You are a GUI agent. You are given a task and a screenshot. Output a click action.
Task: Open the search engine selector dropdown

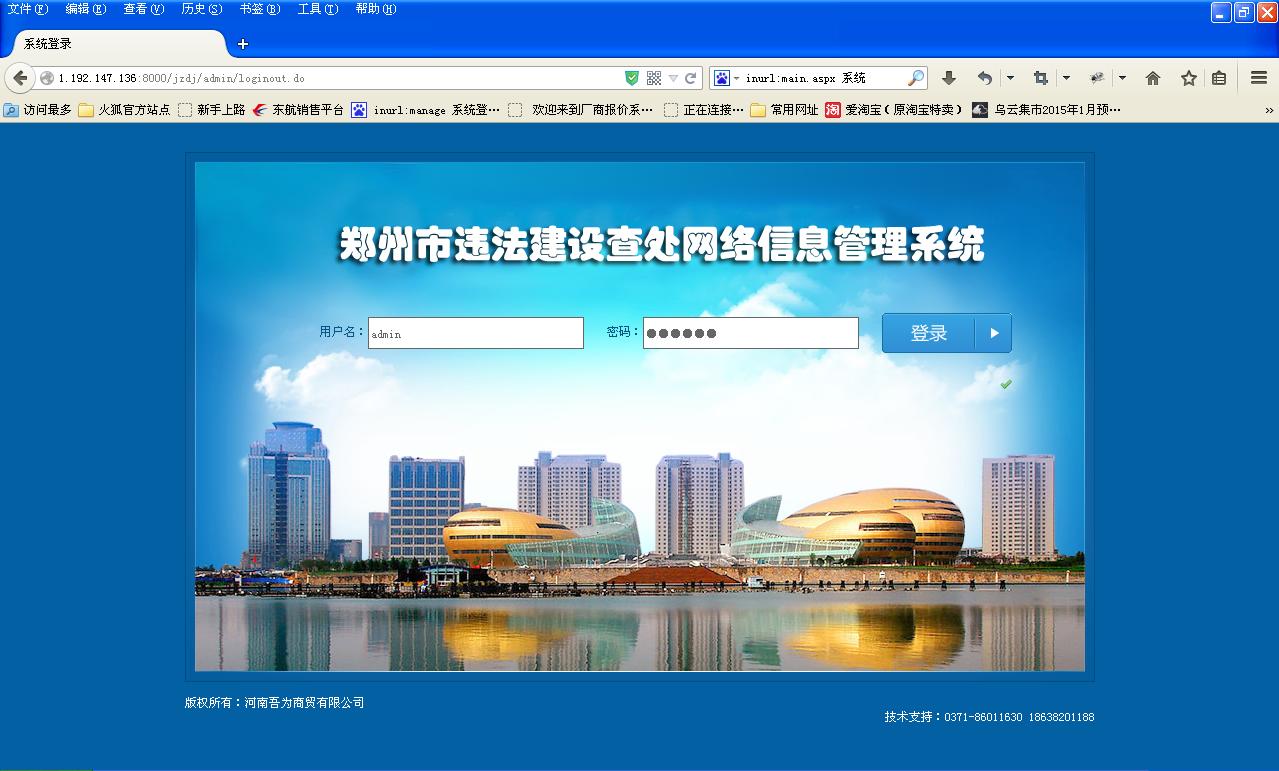coord(726,78)
